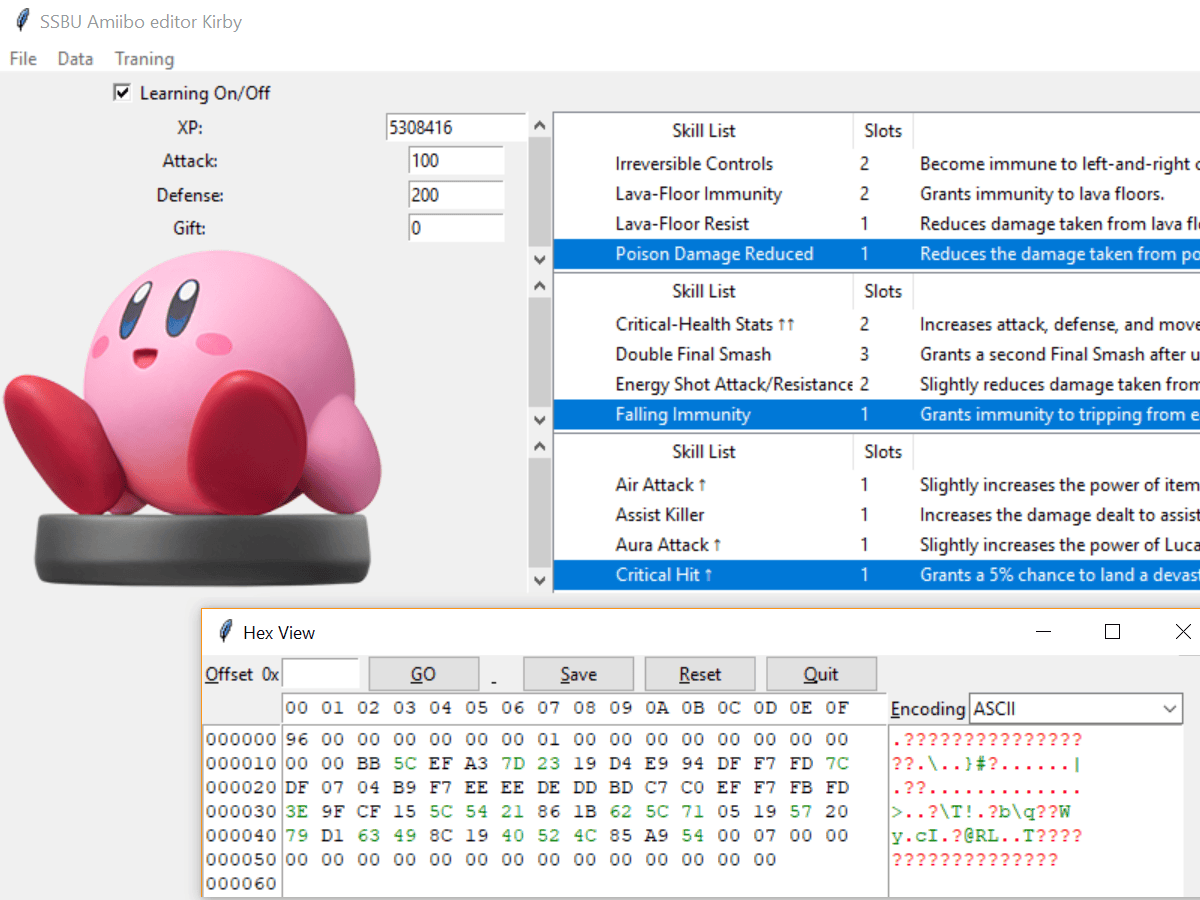Toggle the Learning On/Off checkbox
Viewport: 1200px width, 900px height.
coord(121,92)
